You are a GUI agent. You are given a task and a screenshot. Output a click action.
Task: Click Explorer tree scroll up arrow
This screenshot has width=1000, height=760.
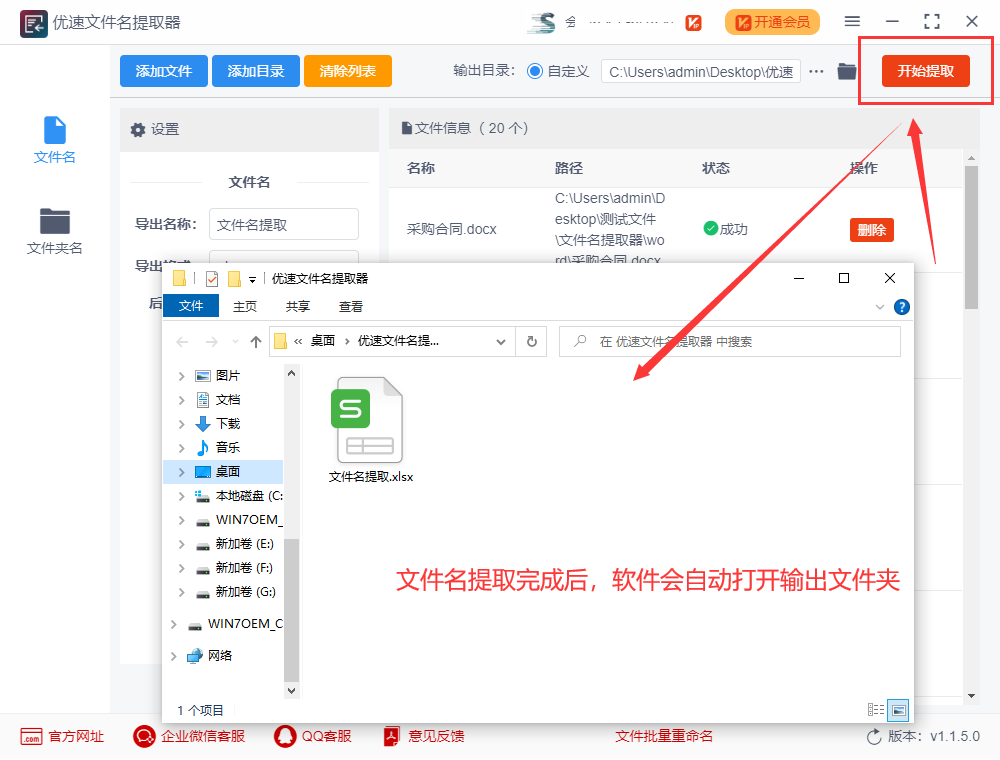click(x=291, y=374)
